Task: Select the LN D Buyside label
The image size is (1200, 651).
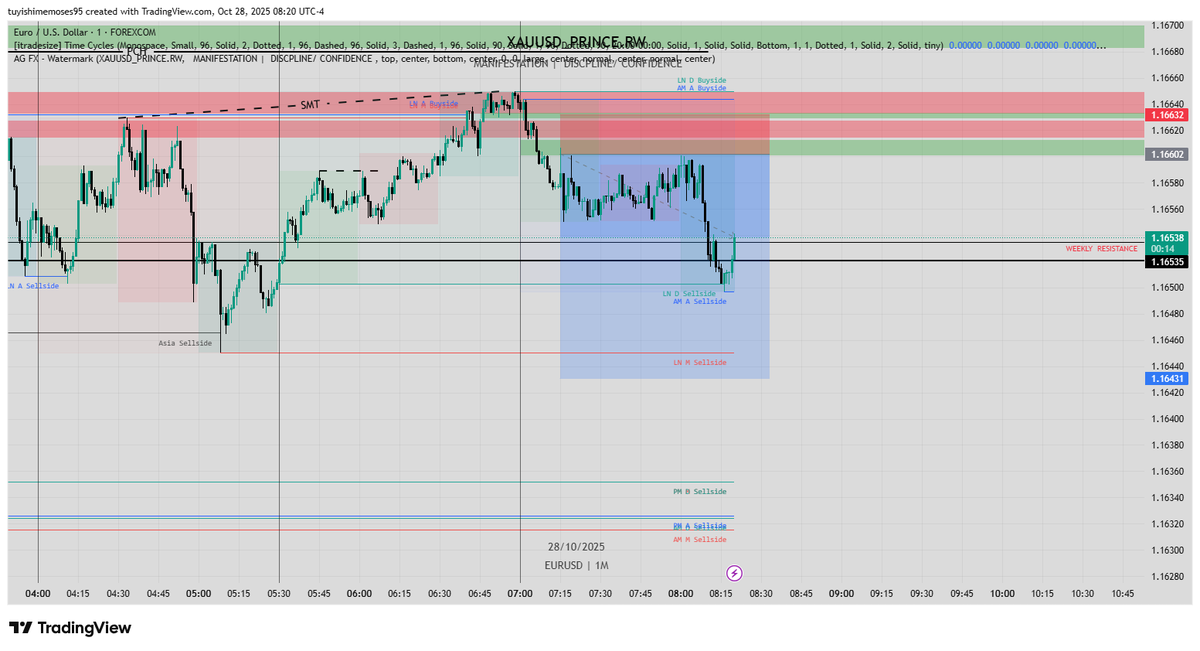Action: point(701,80)
